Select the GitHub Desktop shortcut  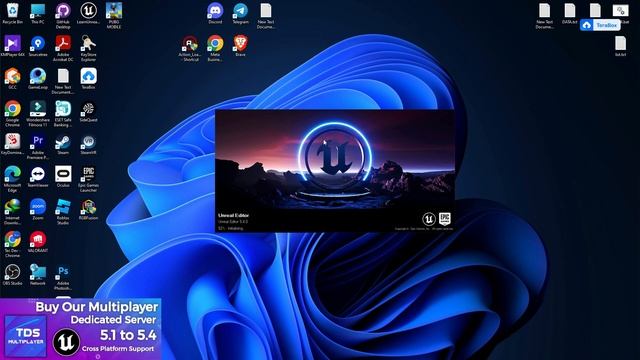click(63, 15)
